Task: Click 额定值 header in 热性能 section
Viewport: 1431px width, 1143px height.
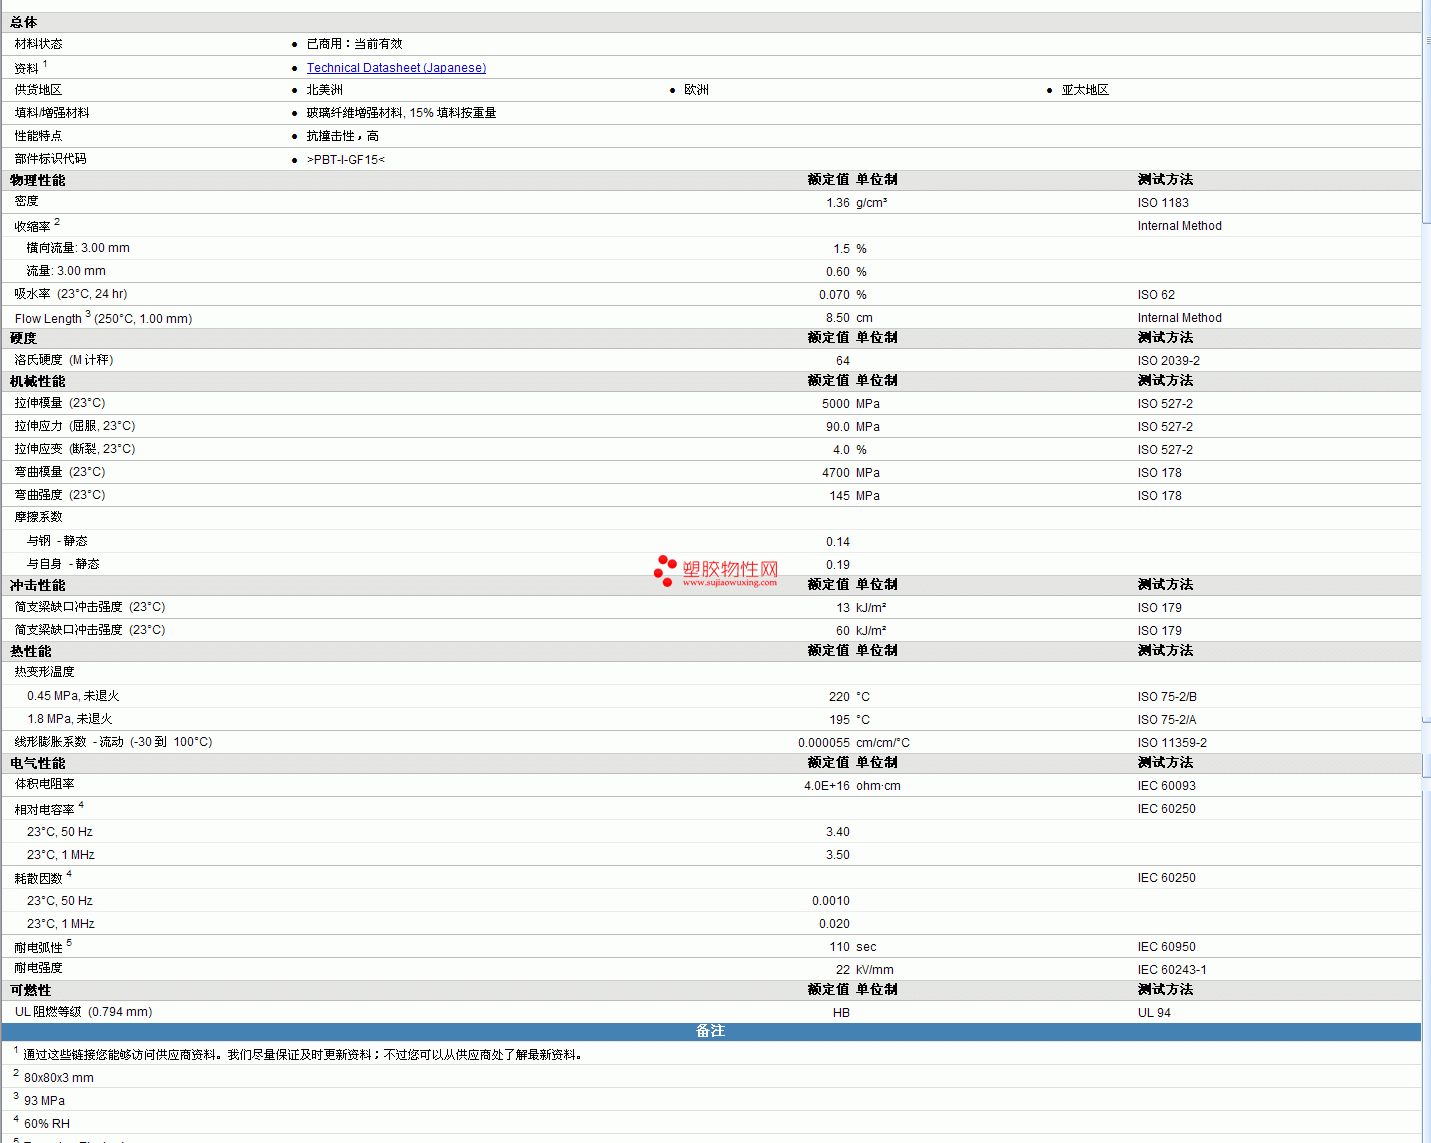Action: coord(828,651)
